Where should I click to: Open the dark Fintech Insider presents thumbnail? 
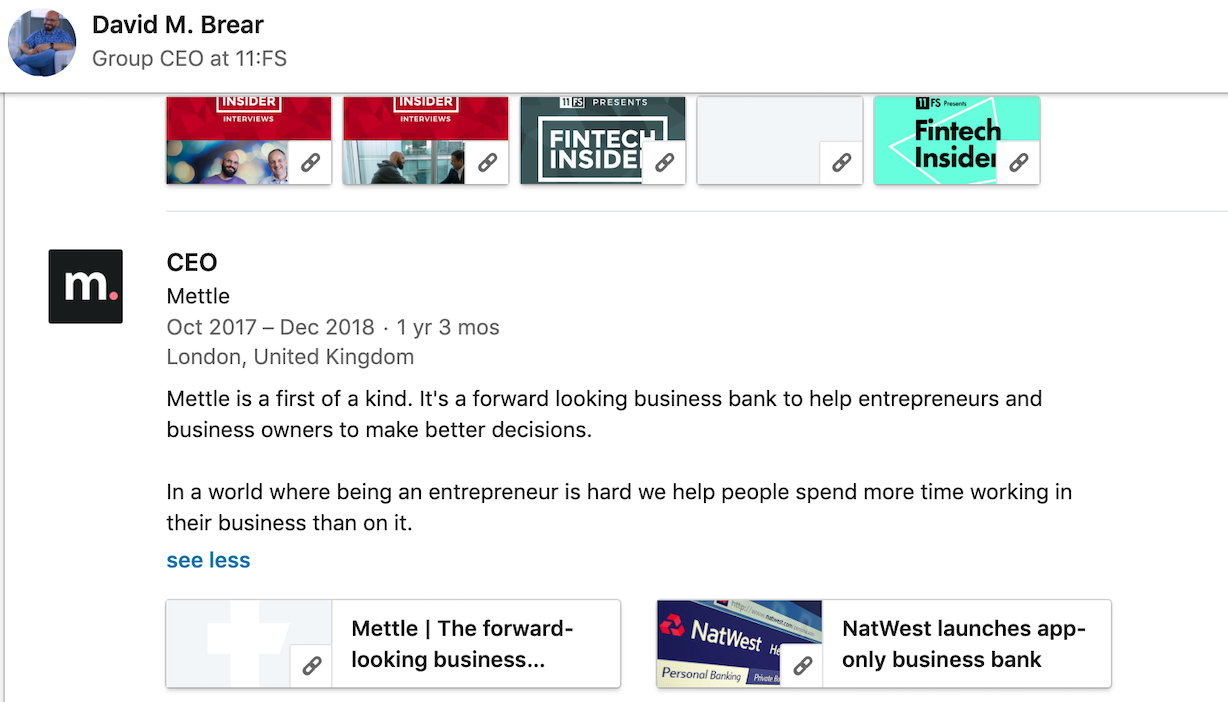point(603,140)
